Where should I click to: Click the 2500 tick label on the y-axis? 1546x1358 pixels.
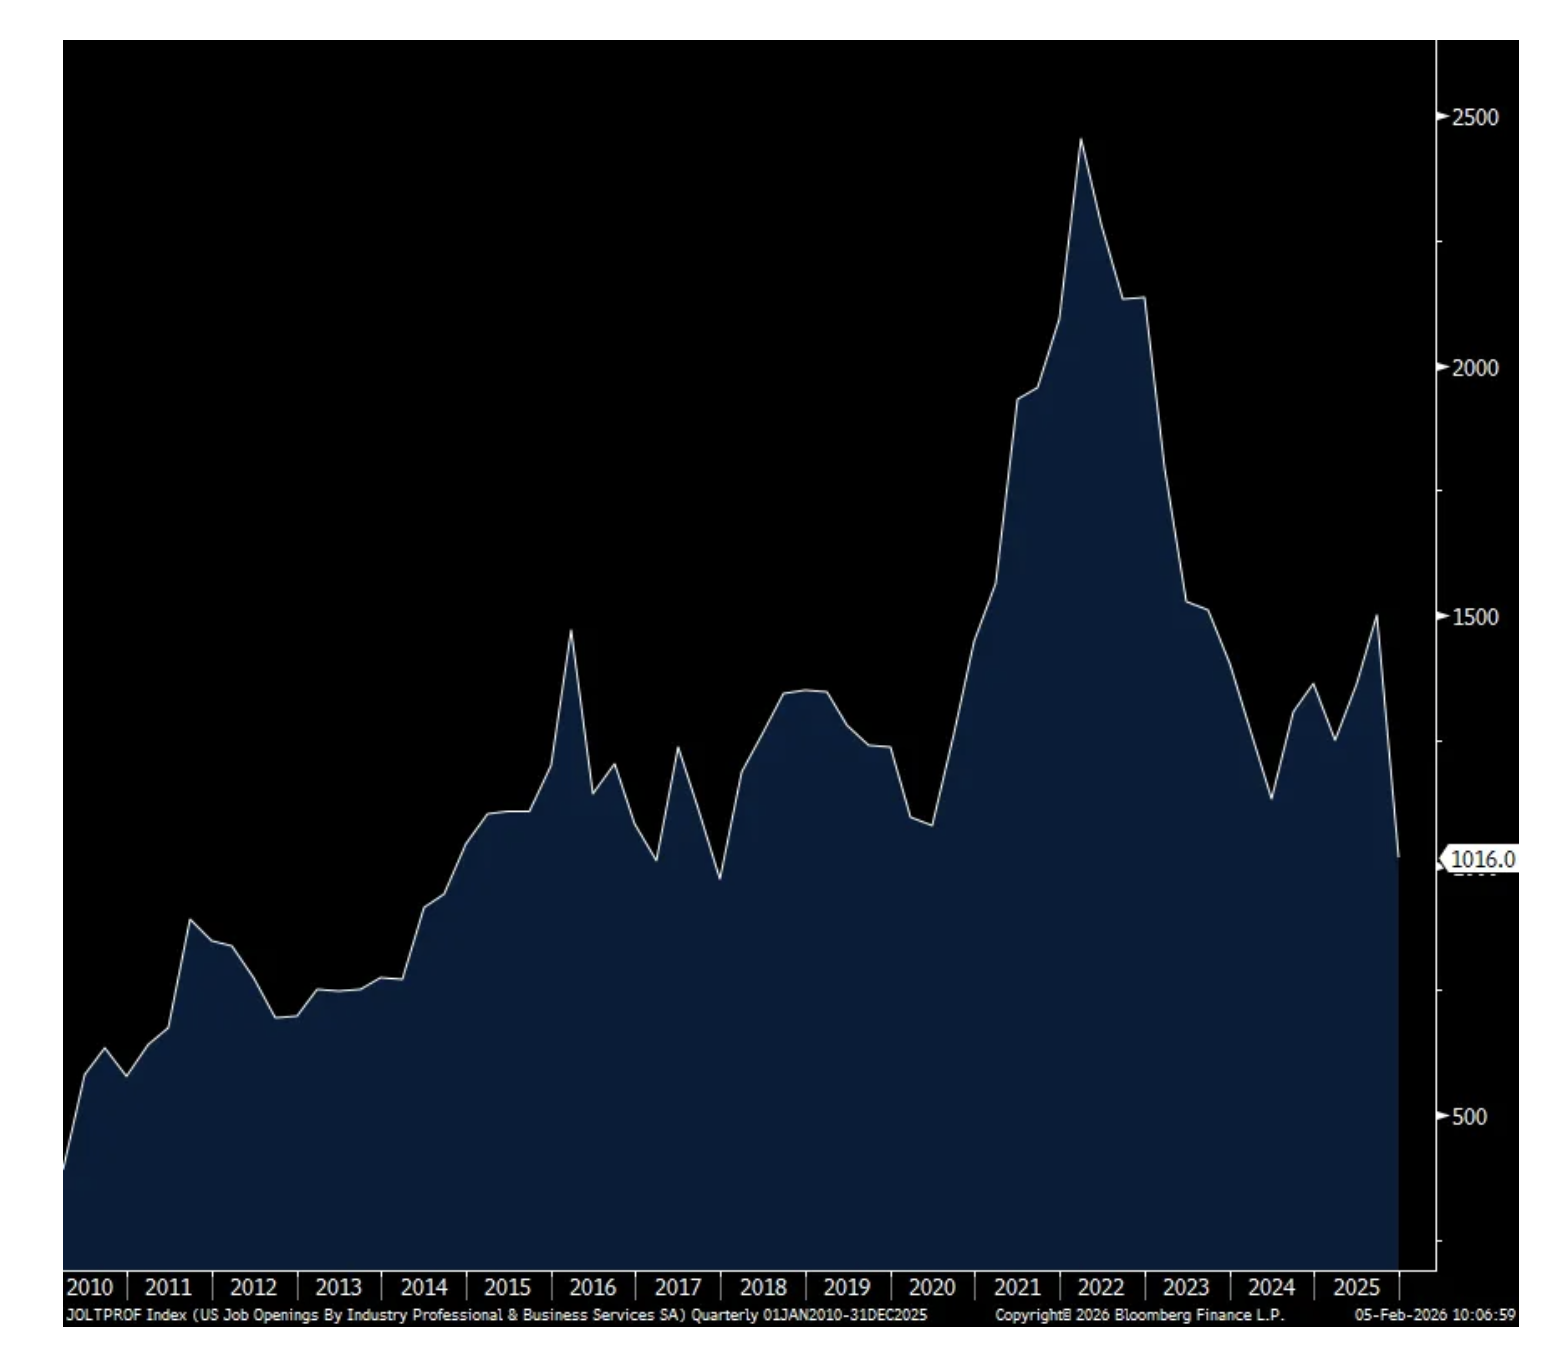[x=1475, y=117]
